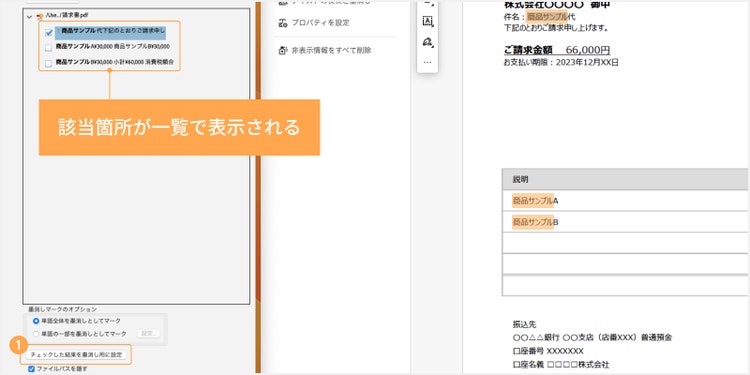Select result text '商品サンプルB¥30,000 小計¥60,000 消費税額合'

click(x=114, y=62)
